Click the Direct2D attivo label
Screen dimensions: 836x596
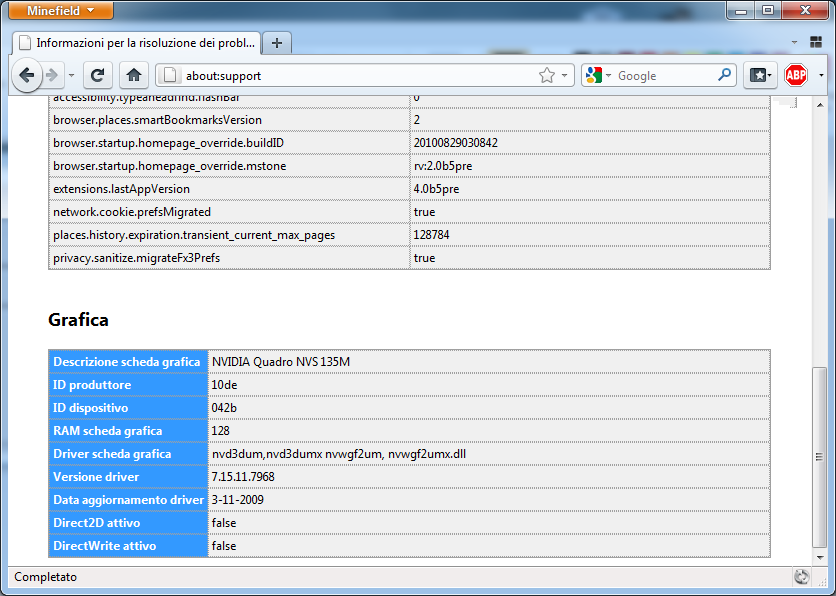pyautogui.click(x=97, y=522)
